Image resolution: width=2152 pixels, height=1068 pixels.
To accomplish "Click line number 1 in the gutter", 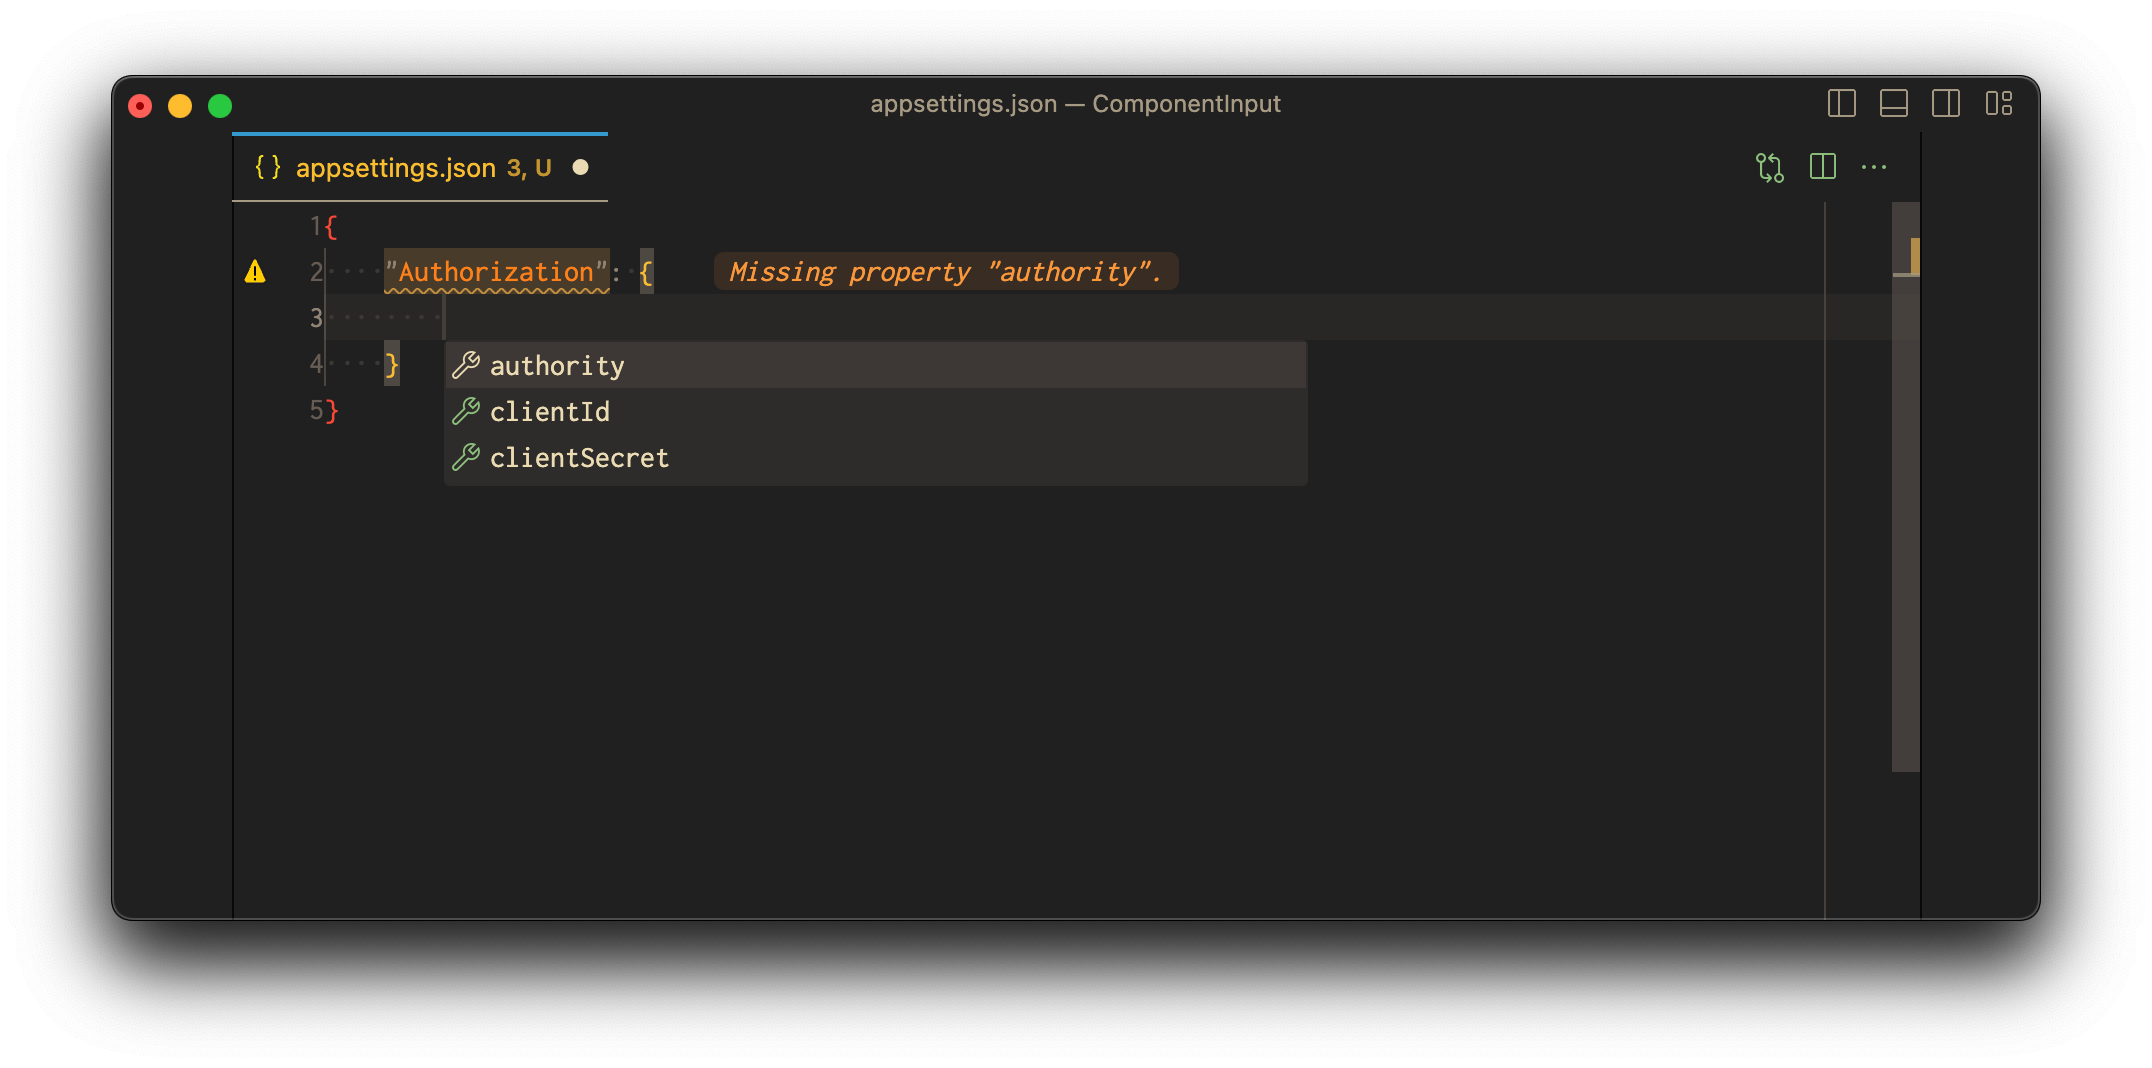I will 315,226.
